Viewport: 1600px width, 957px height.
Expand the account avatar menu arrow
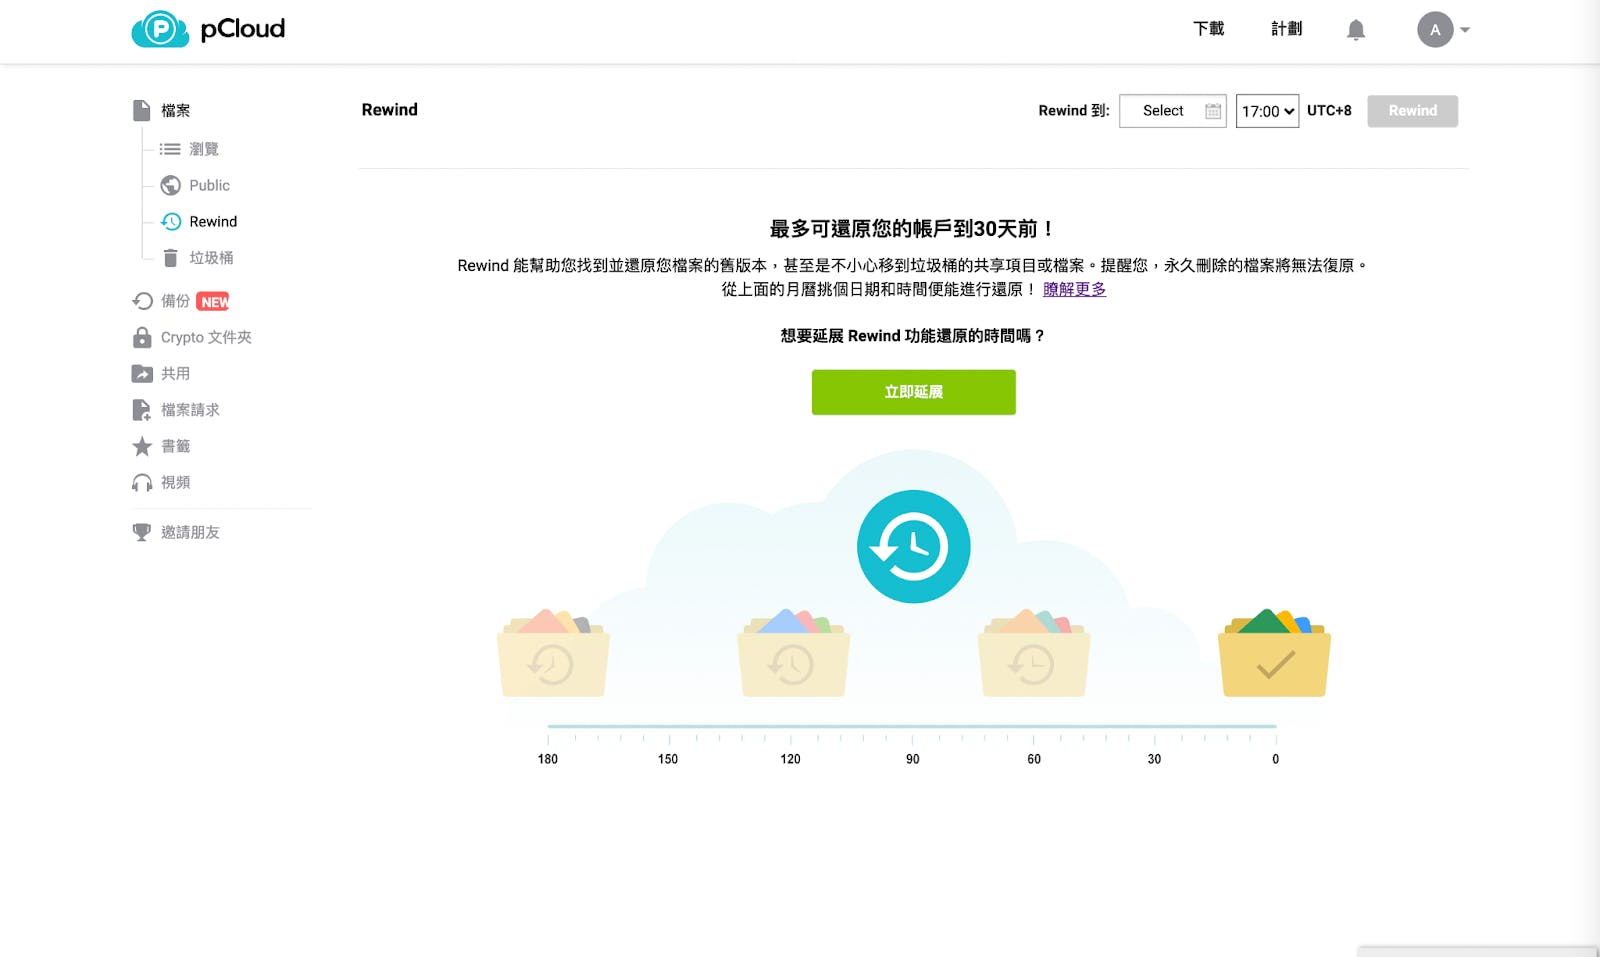(1465, 30)
